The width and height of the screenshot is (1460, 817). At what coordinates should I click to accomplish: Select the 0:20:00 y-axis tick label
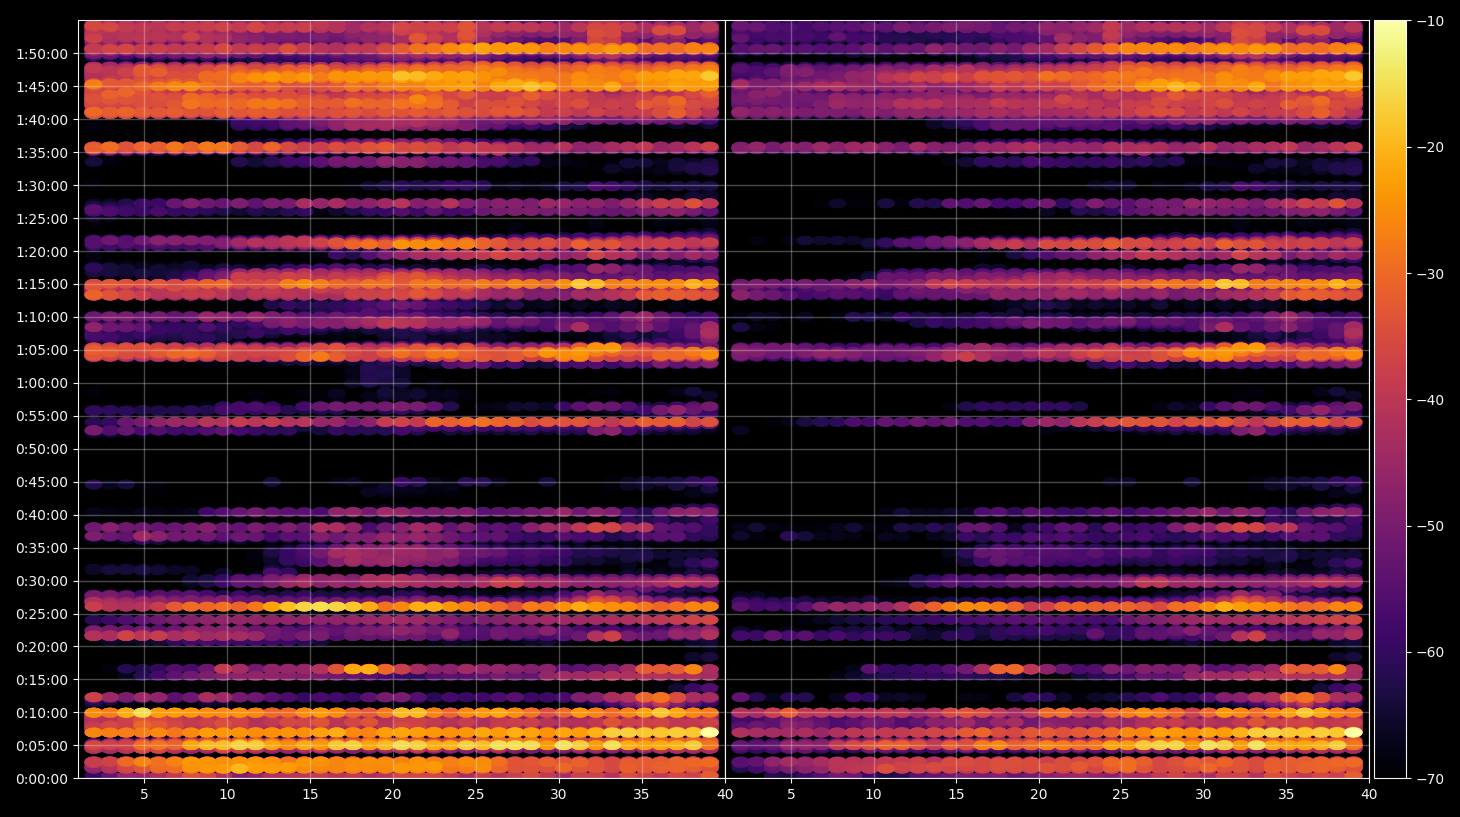[42, 647]
